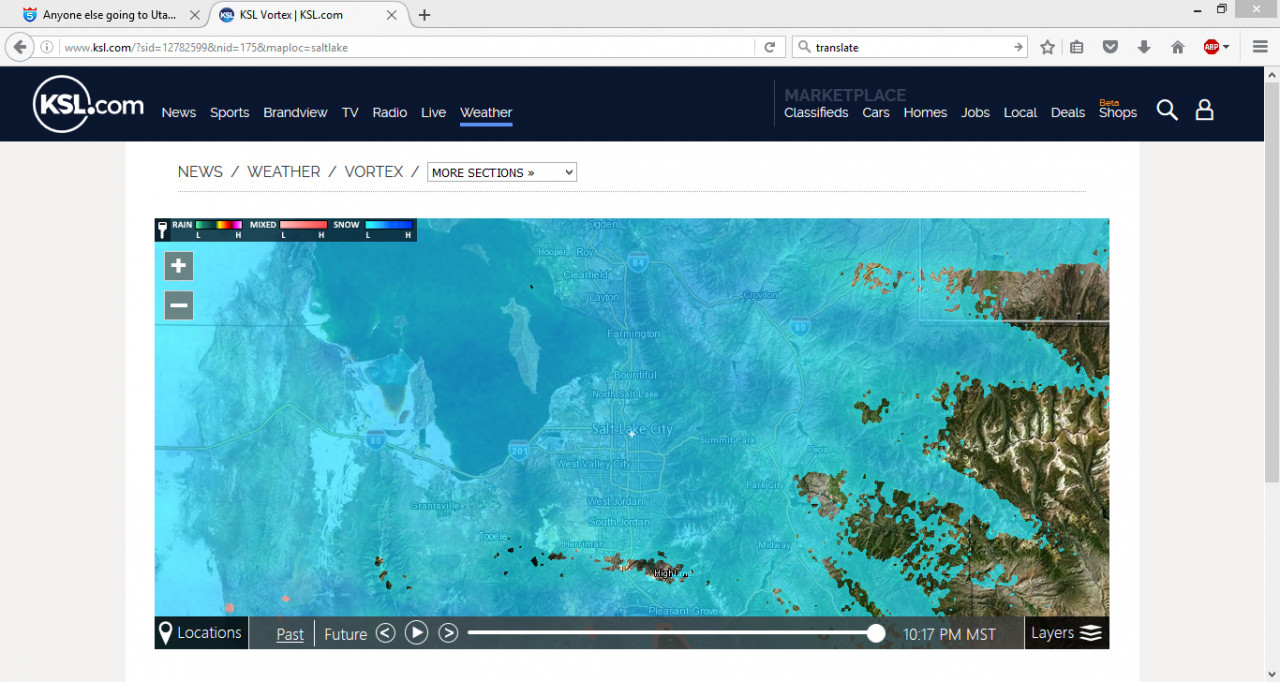Switch radar to Future mode

(345, 634)
